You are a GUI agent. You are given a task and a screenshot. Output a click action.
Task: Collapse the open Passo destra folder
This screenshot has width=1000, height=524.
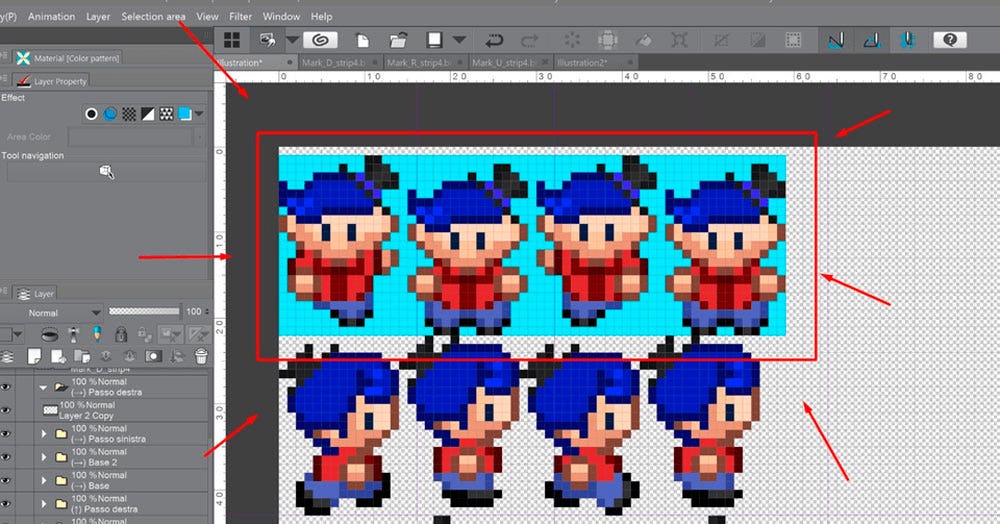(43, 387)
